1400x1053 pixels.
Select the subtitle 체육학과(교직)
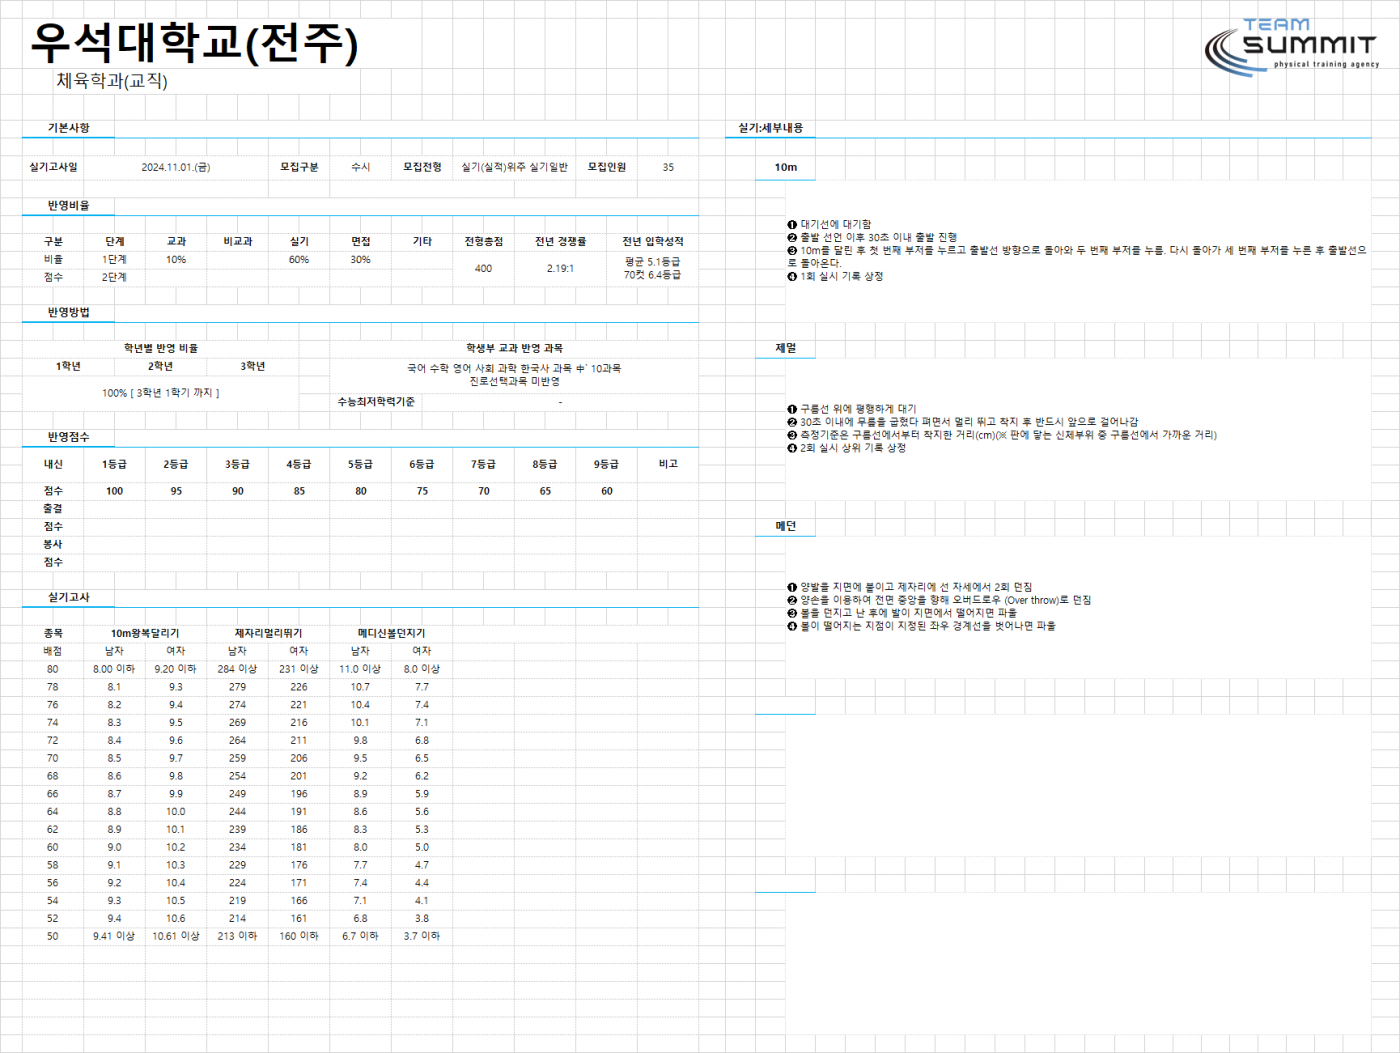(112, 80)
